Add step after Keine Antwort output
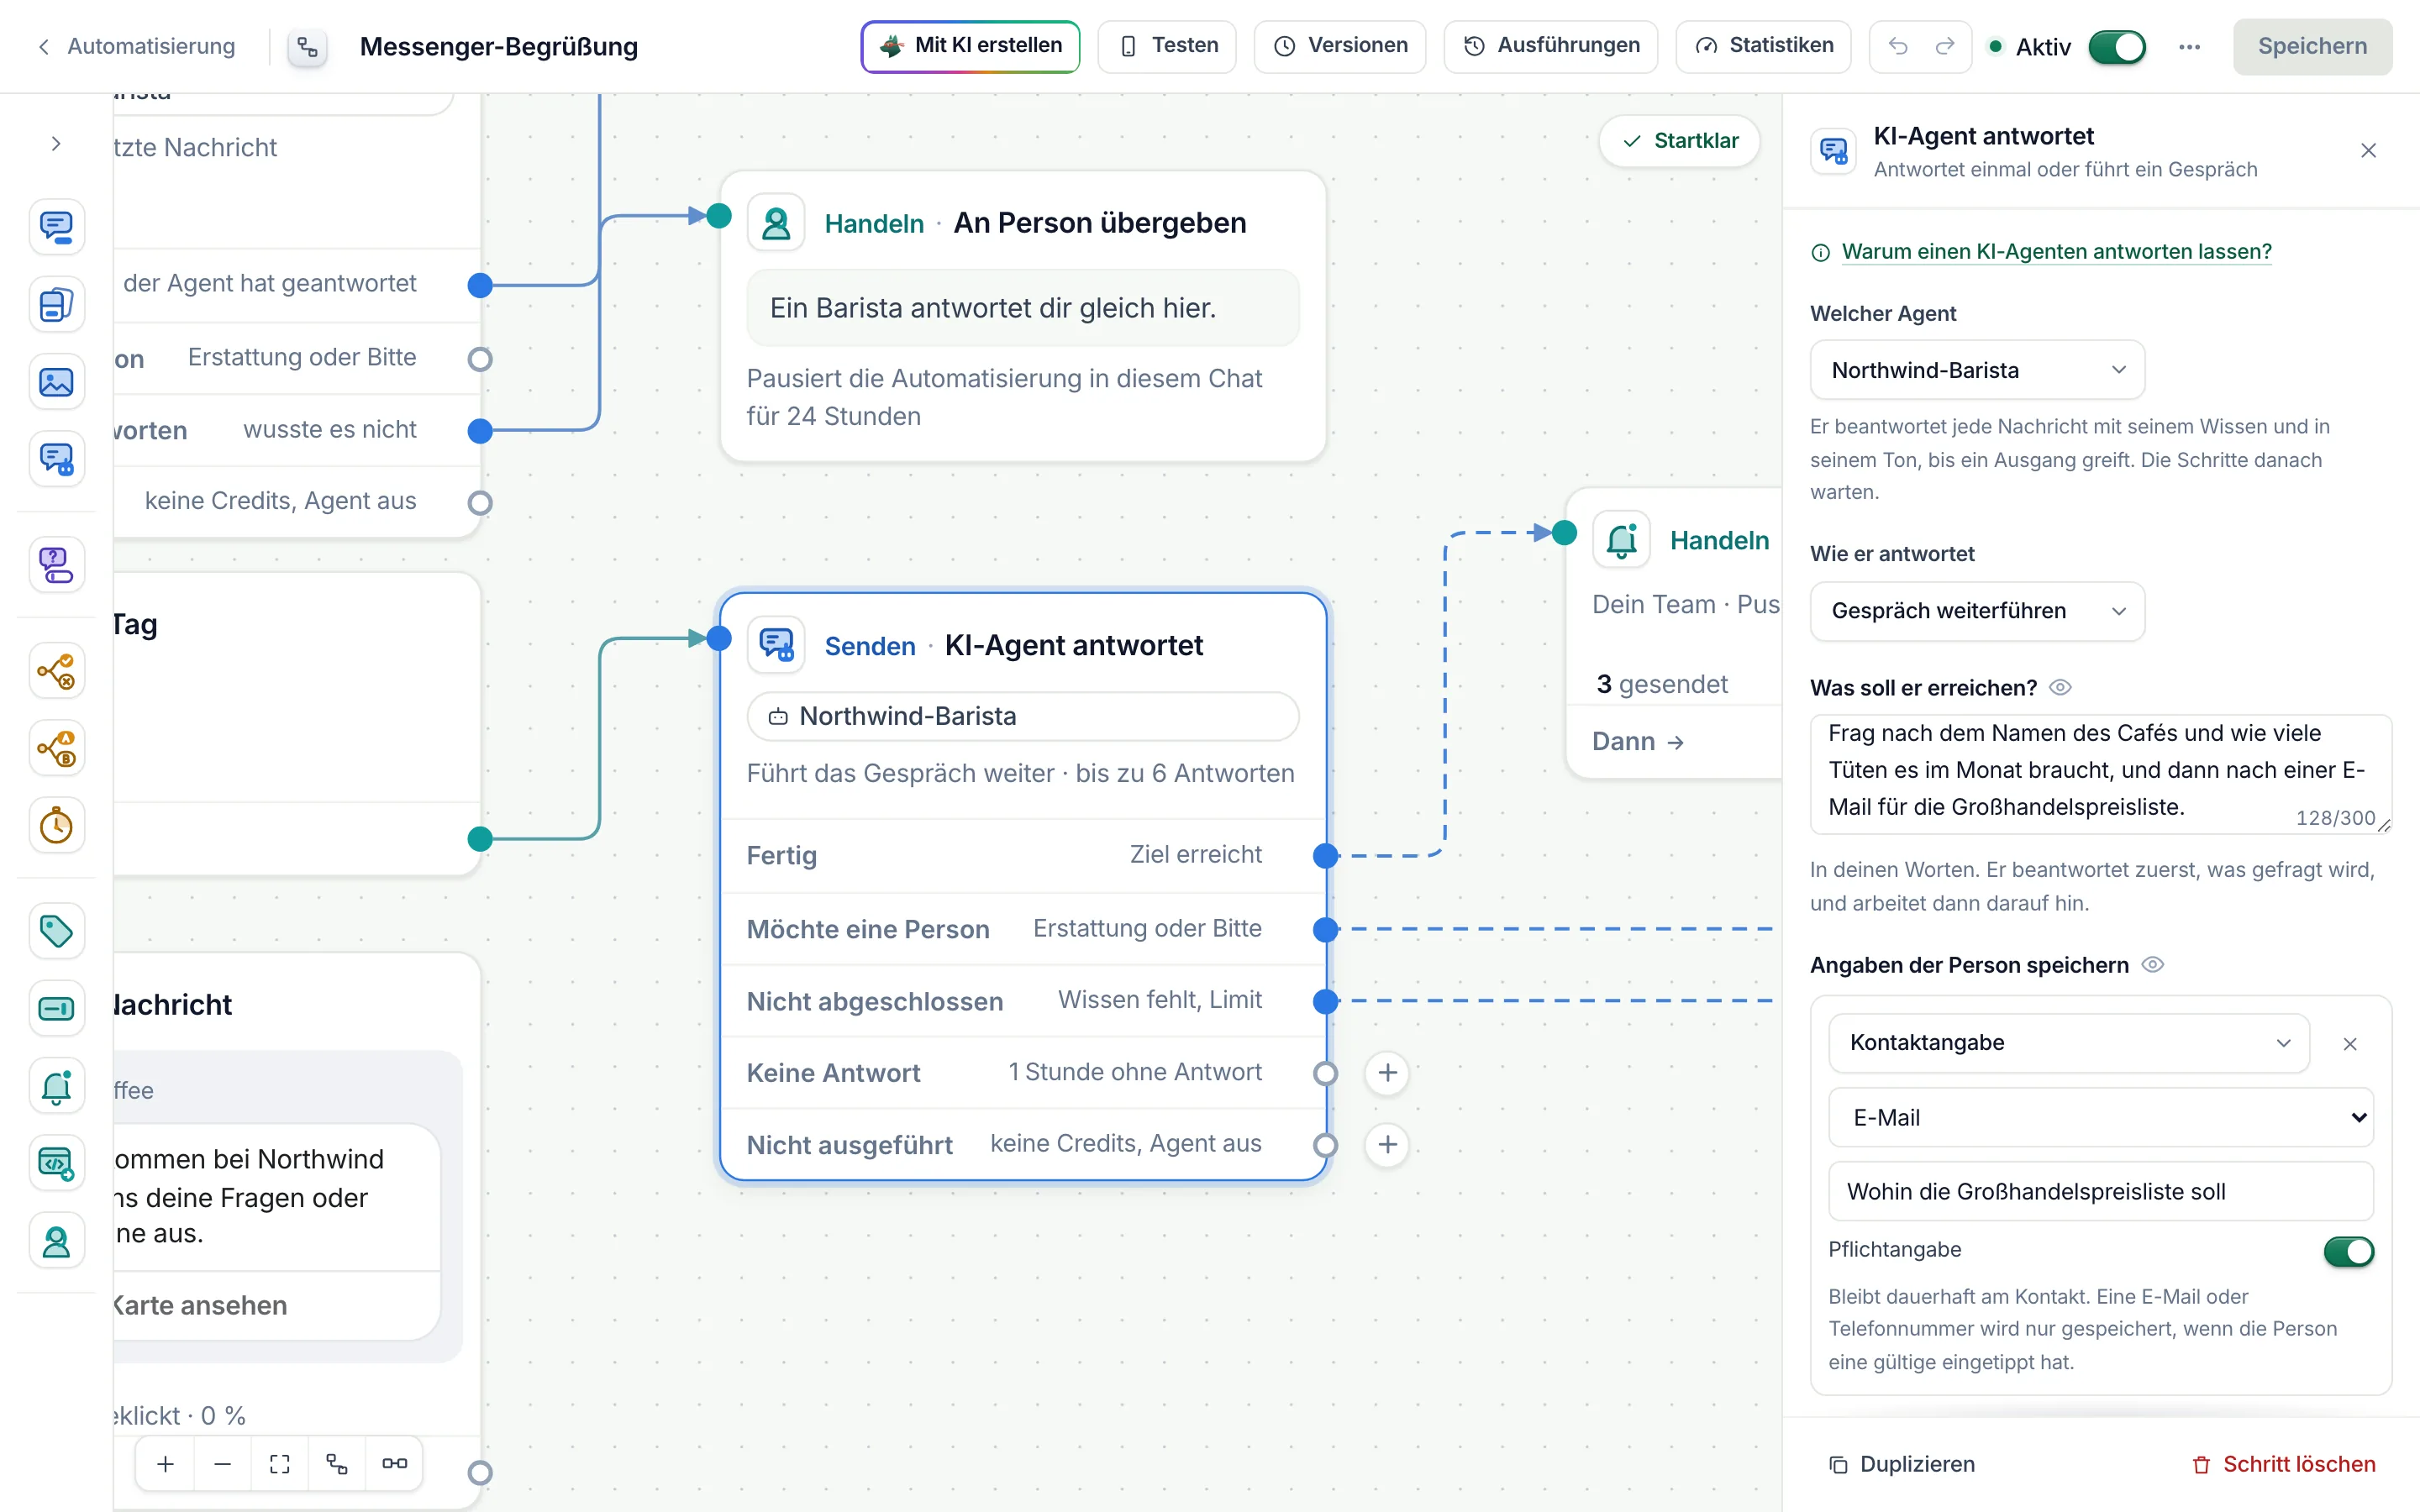This screenshot has height=1512, width=2420. 1387,1073
